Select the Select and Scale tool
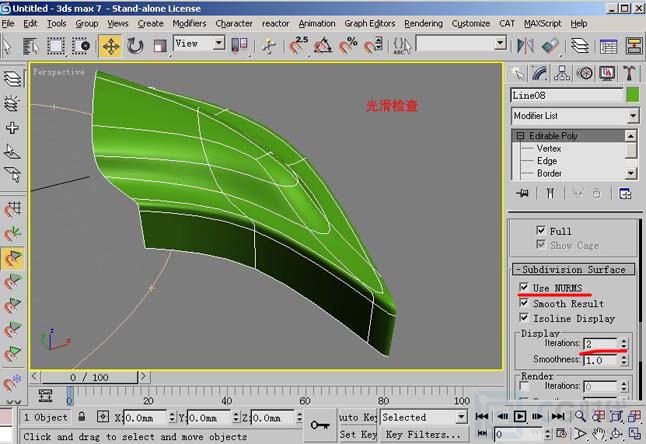This screenshot has height=444, width=646. 160,46
